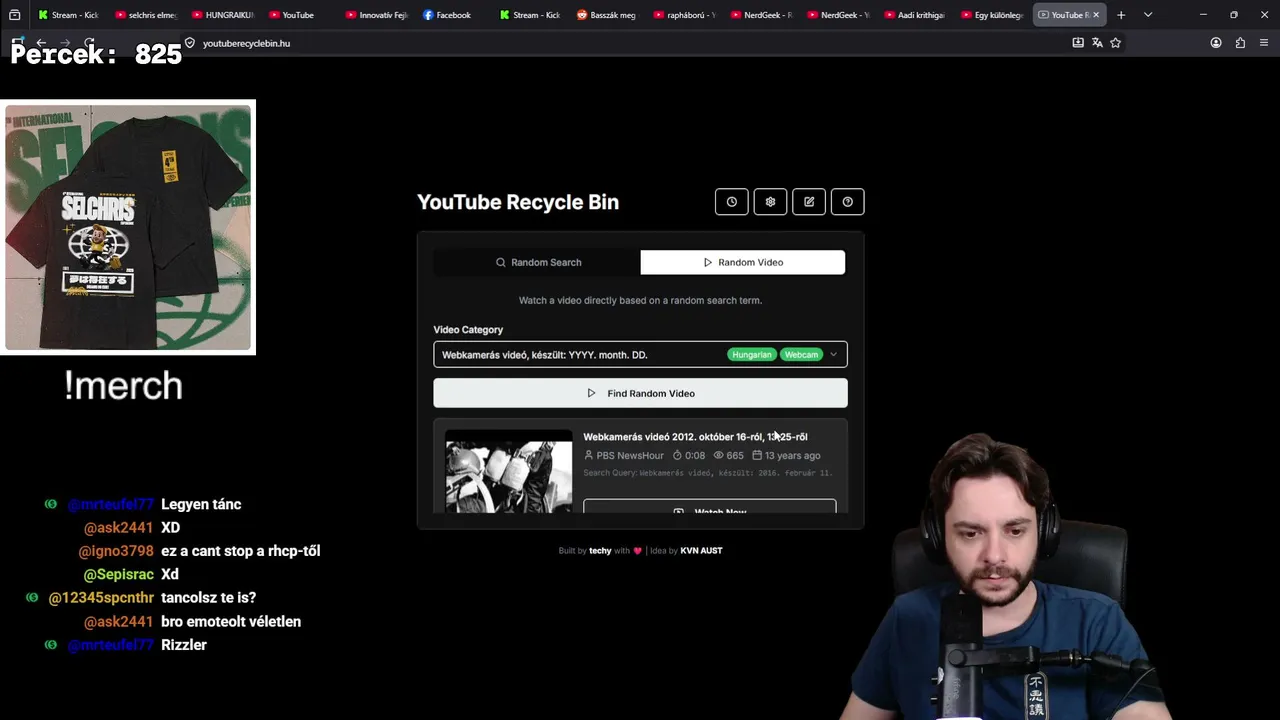The height and width of the screenshot is (720, 1280).
Task: Switch to the Innovatív Fej browser tab
Action: pyautogui.click(x=376, y=15)
